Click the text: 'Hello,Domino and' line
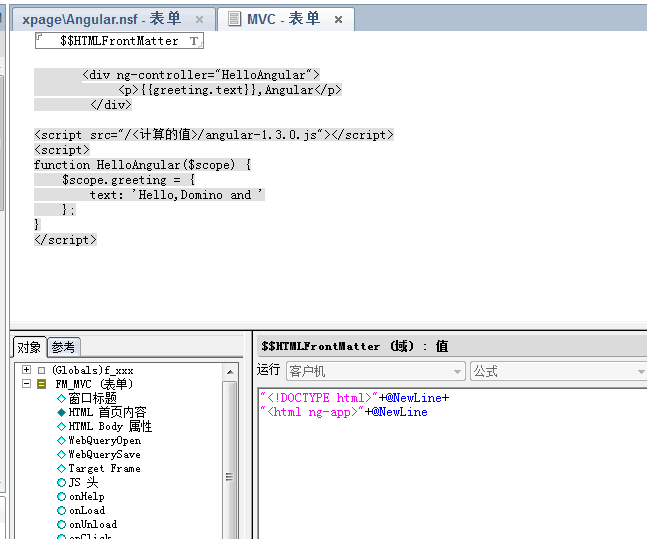This screenshot has width=647, height=539. pos(177,195)
